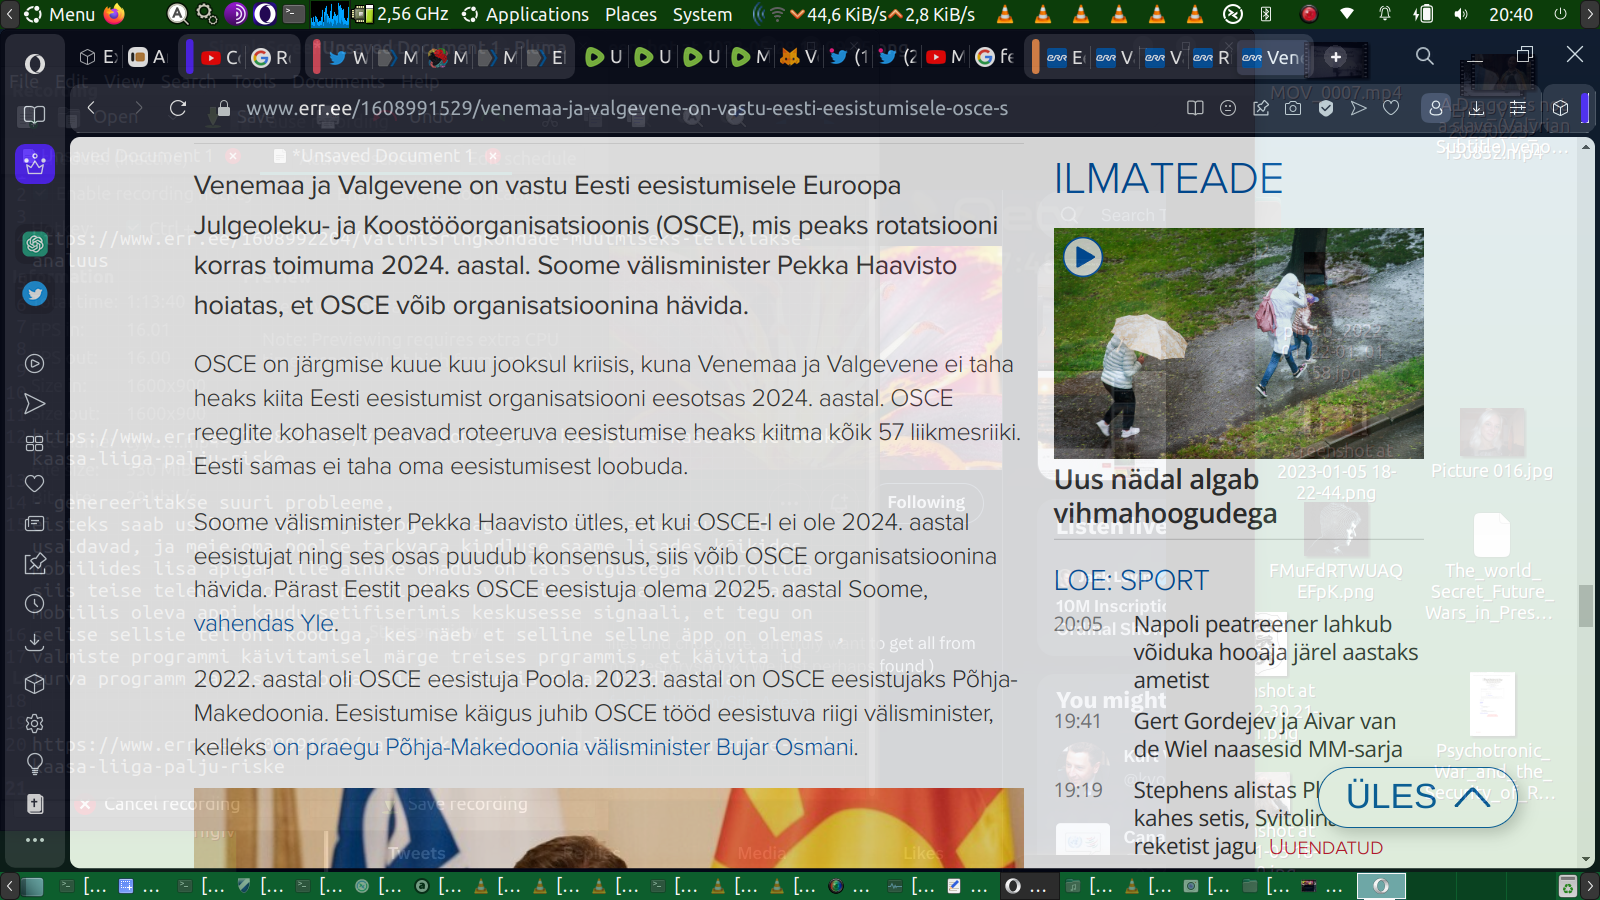Open the snapshot edit tool in sidebar
This screenshot has height=900, width=1600.
coord(35,563)
